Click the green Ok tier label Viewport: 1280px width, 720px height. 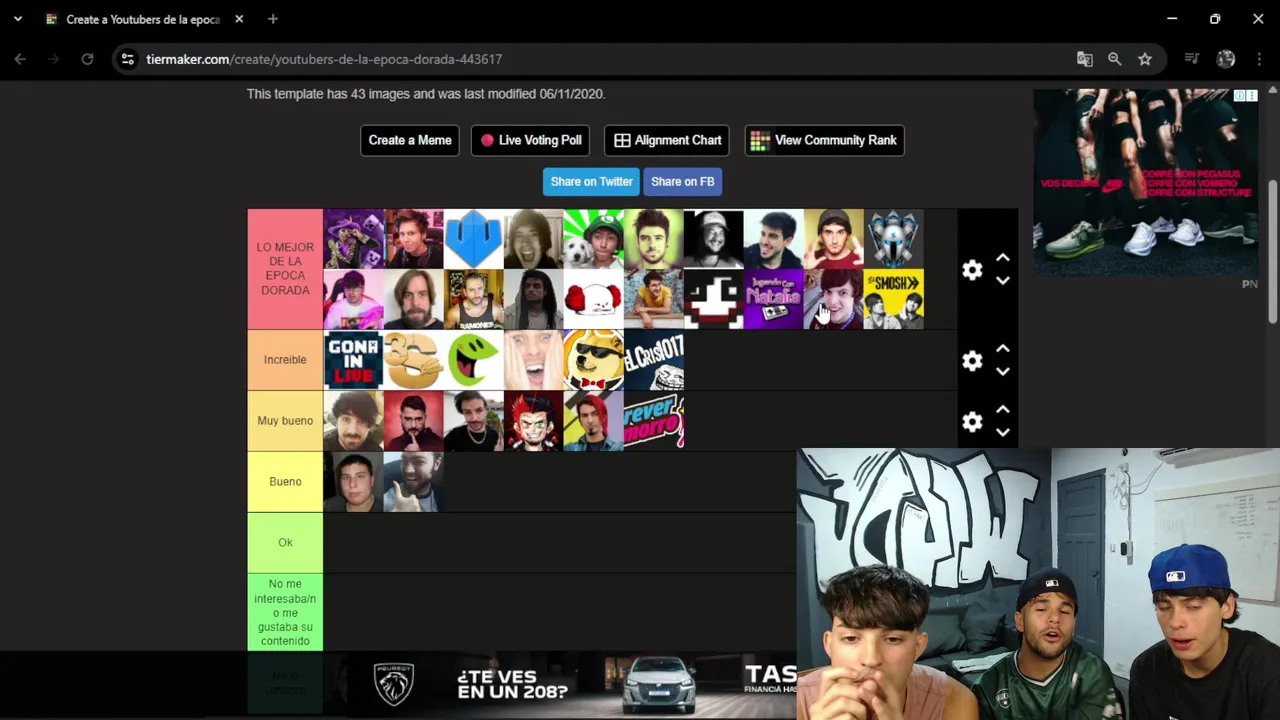click(285, 543)
